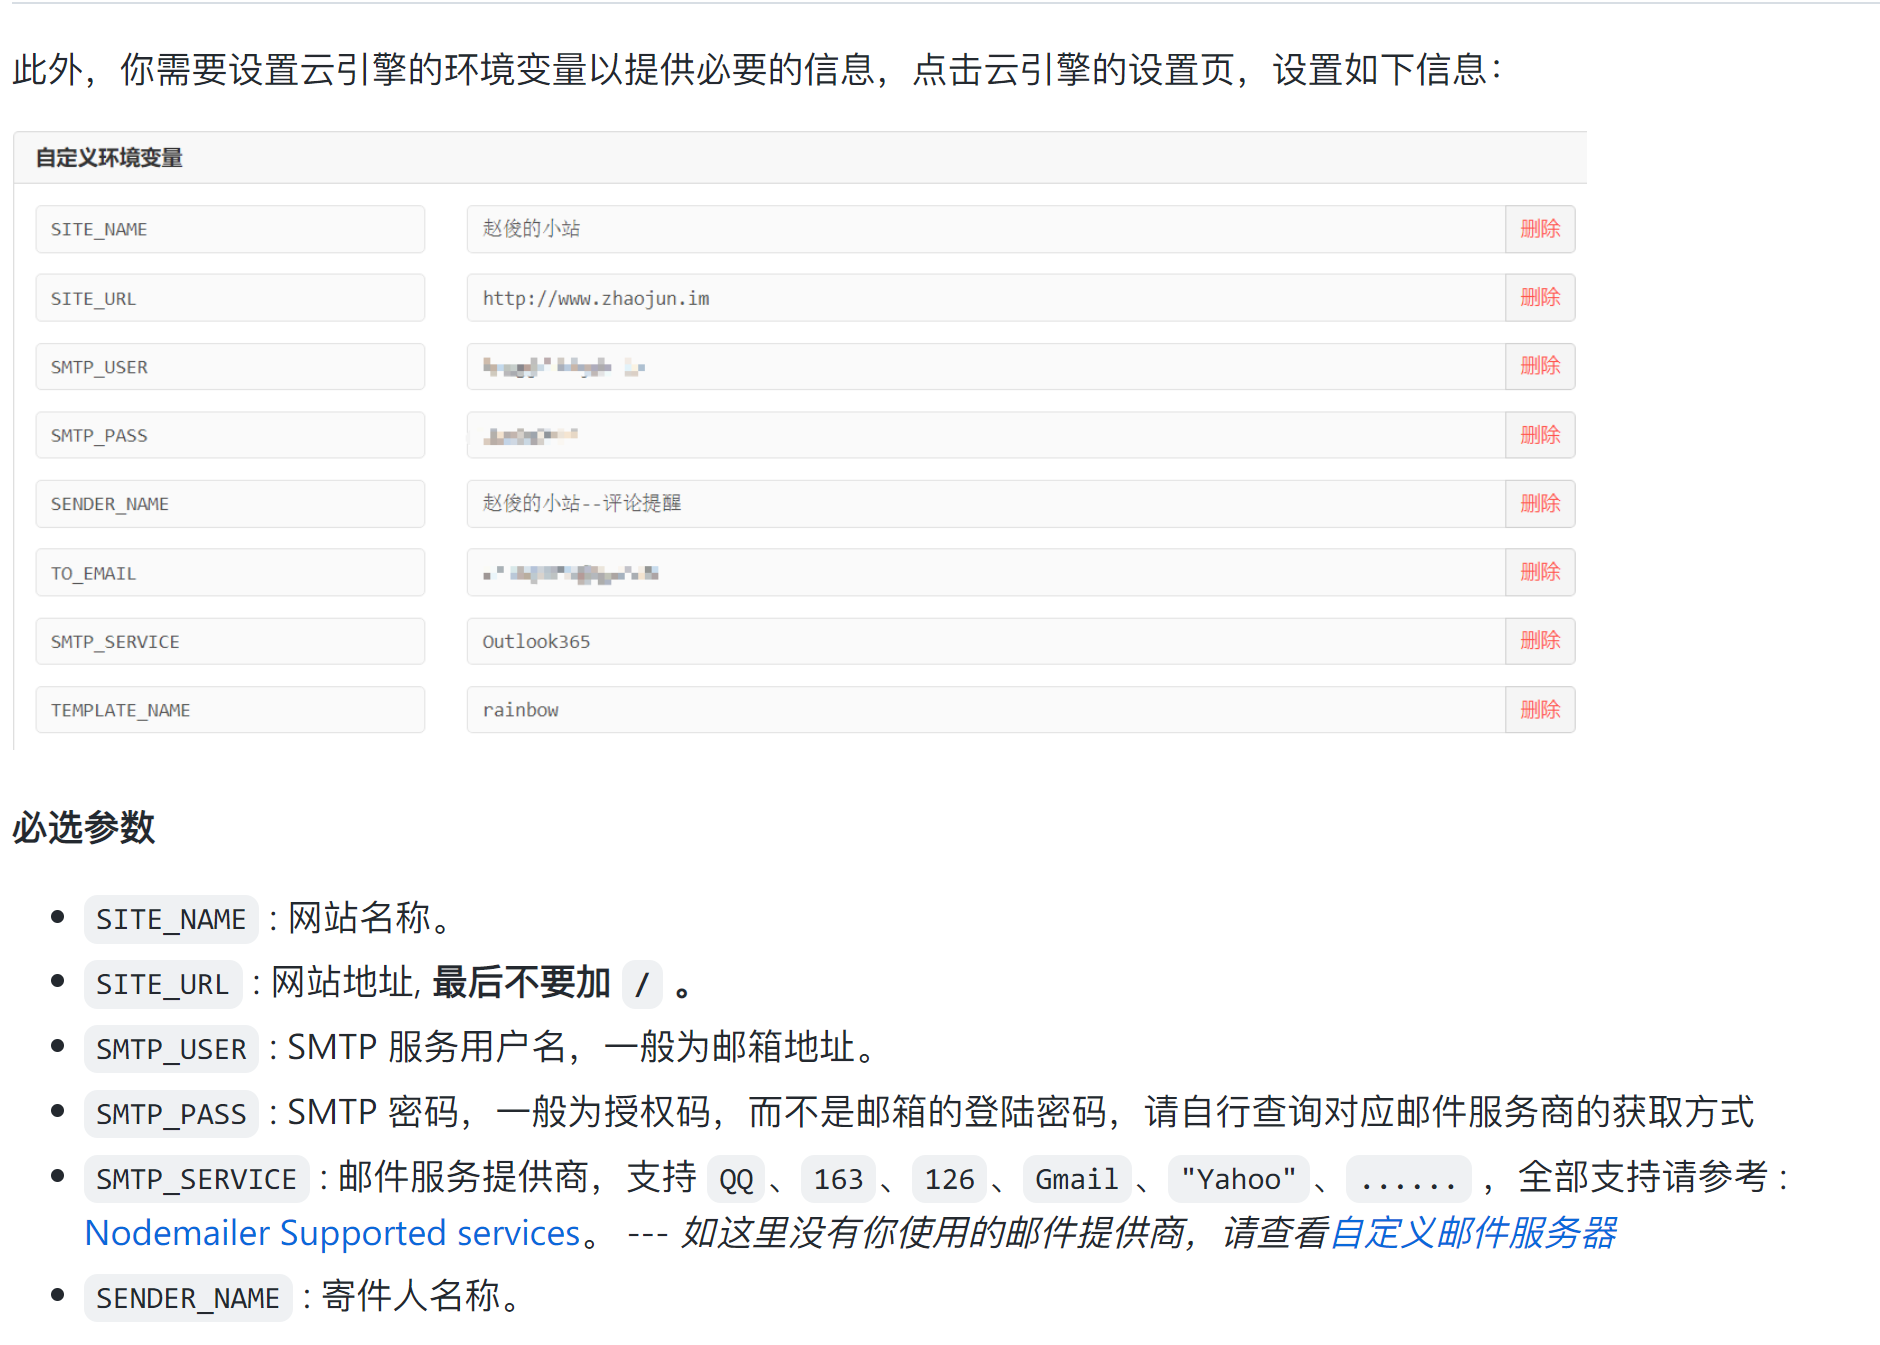The height and width of the screenshot is (1345, 1880).
Task: Edit the http://www.zhaojun.im value field
Action: coord(985,298)
